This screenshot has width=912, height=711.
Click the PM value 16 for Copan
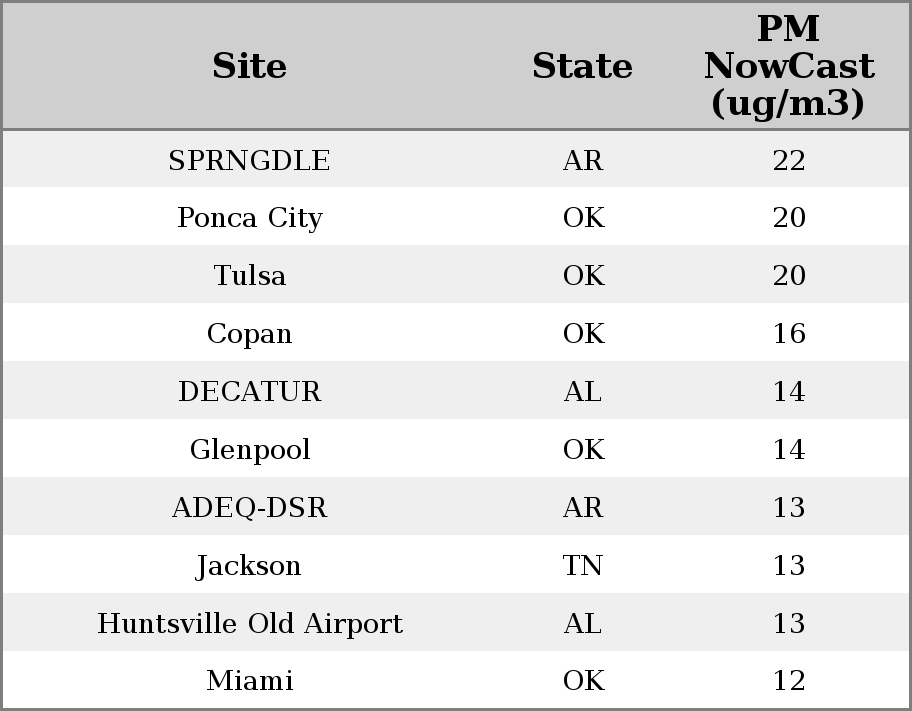(x=788, y=334)
